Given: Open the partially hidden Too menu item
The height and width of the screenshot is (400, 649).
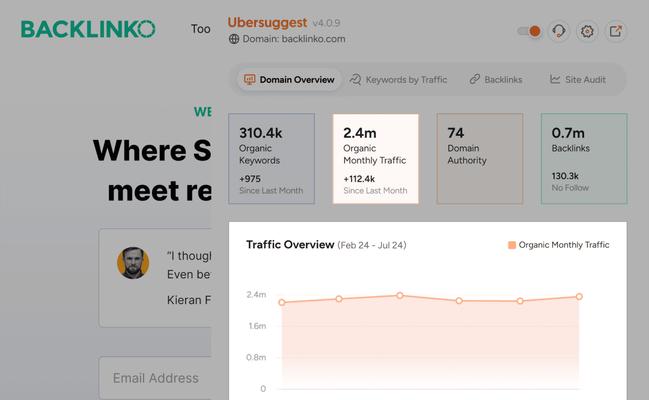Looking at the screenshot, I should (201, 29).
